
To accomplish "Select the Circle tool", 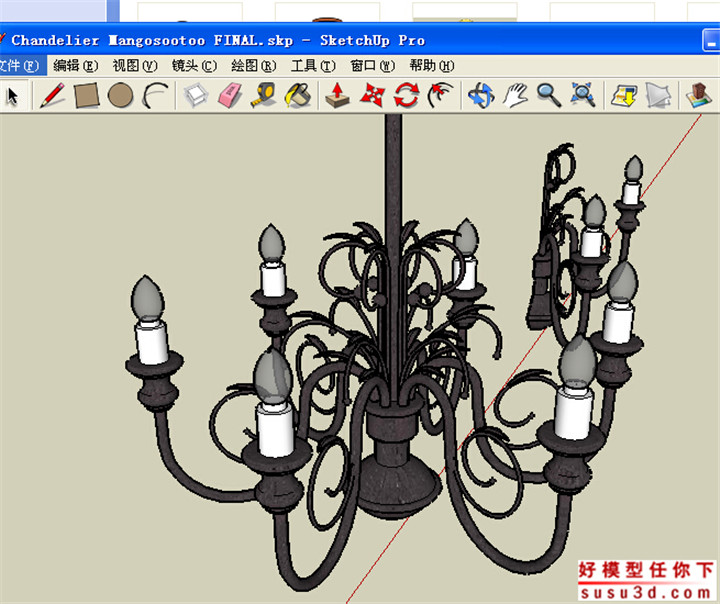I will click(x=120, y=96).
